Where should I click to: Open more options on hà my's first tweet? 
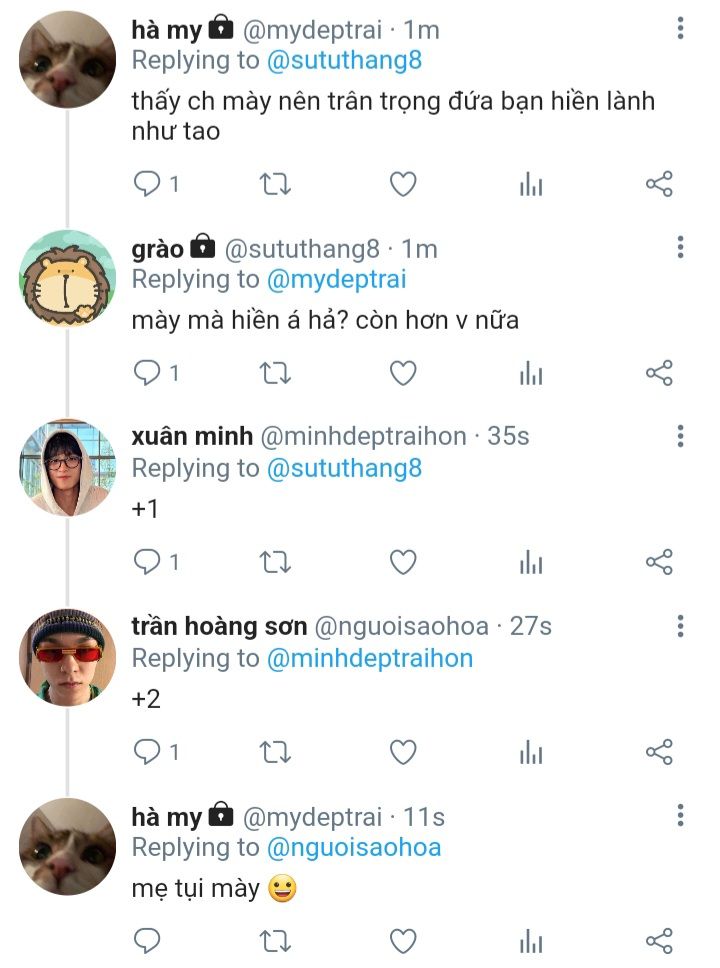(680, 28)
